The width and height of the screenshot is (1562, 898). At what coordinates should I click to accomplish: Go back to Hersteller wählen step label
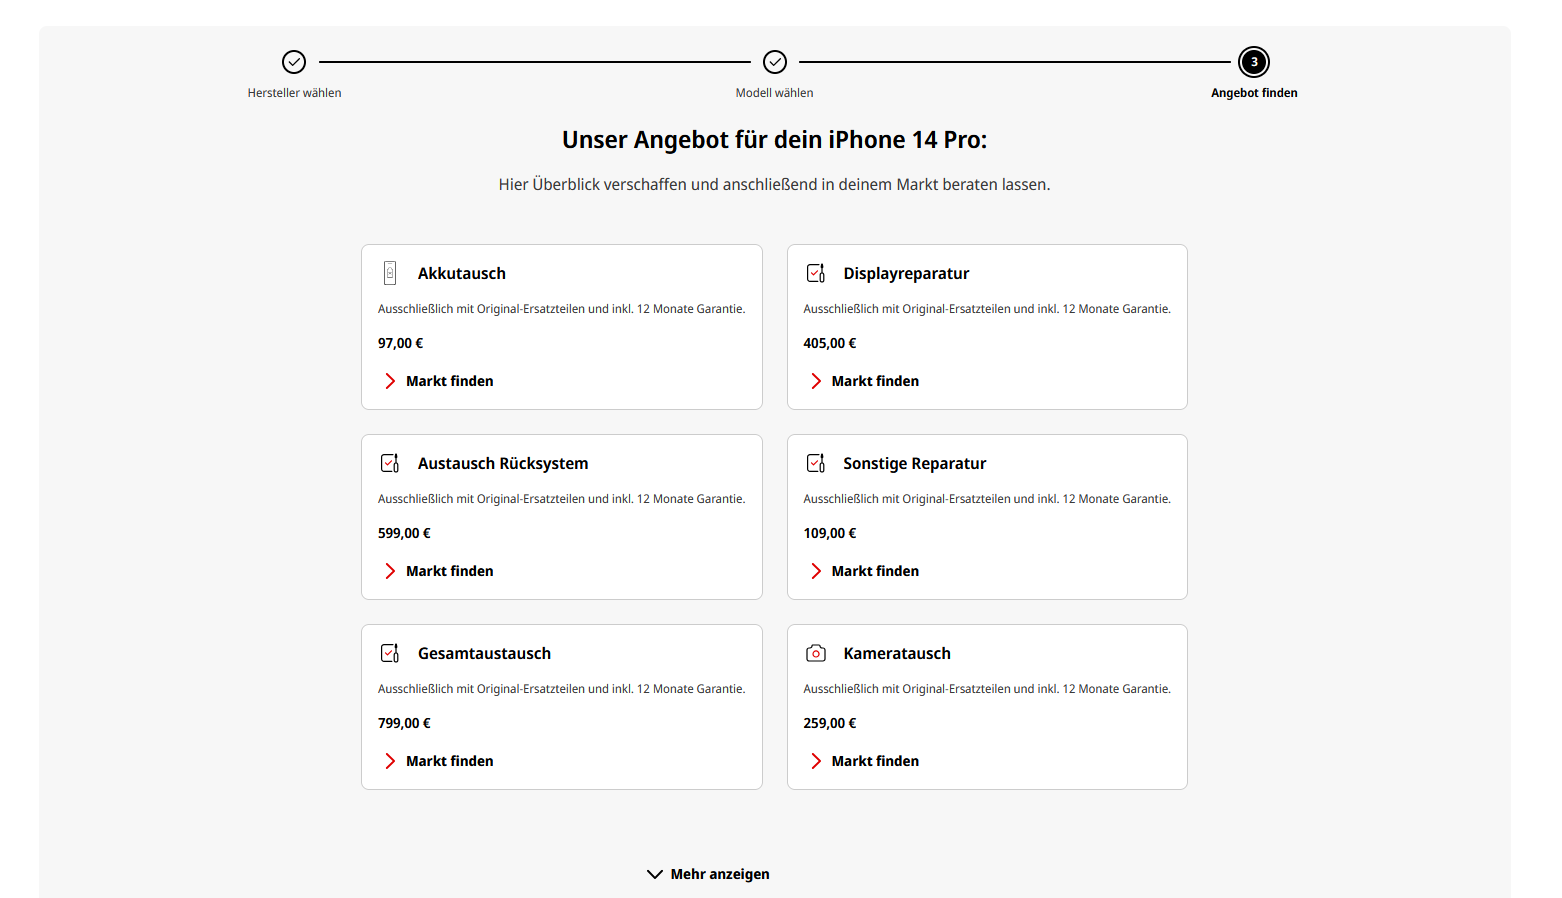click(294, 93)
